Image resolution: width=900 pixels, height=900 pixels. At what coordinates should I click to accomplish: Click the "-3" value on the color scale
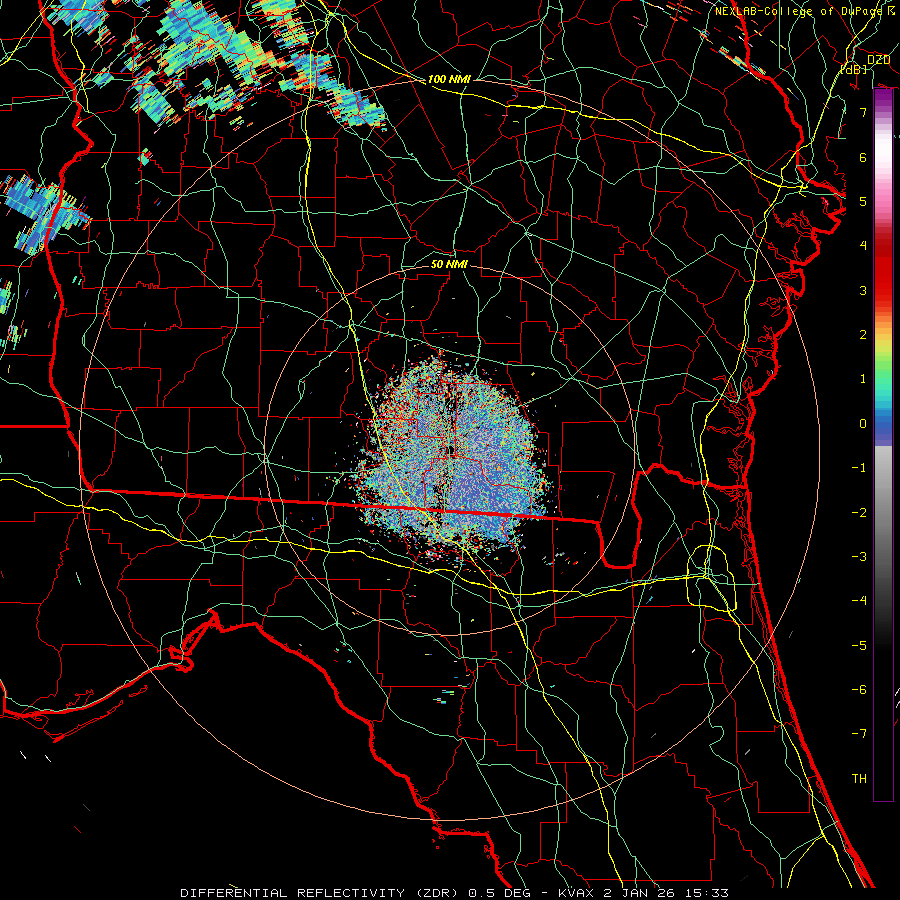tap(859, 557)
